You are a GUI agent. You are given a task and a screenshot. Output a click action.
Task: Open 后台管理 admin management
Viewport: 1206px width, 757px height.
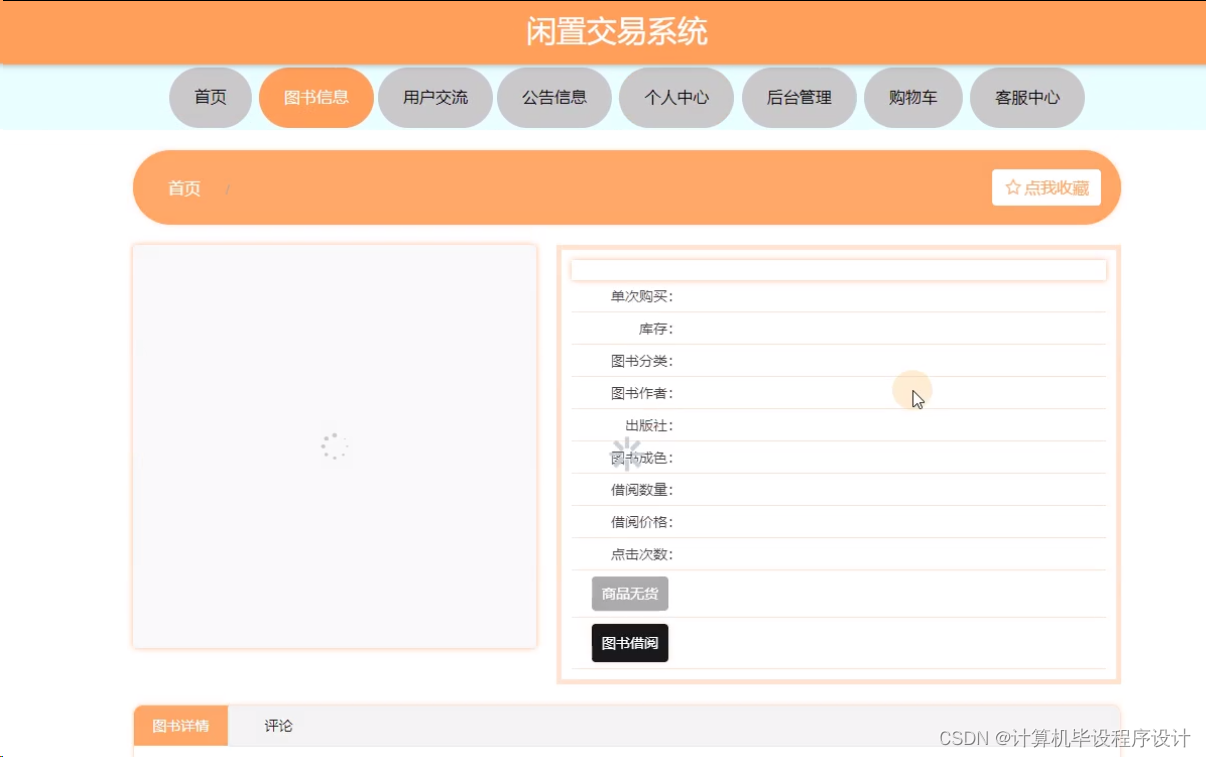tap(799, 97)
